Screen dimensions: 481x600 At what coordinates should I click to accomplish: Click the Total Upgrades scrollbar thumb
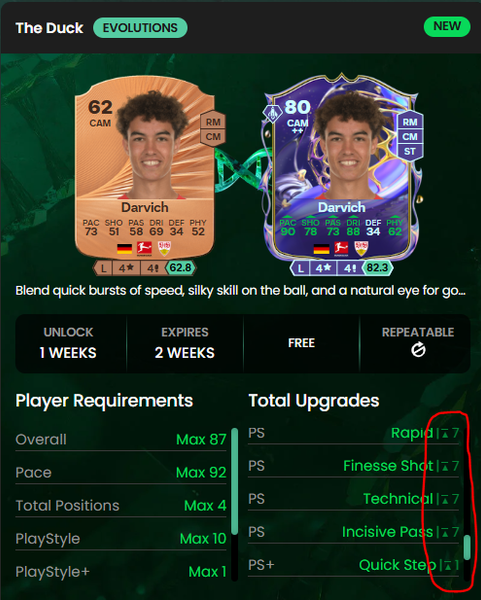pyautogui.click(x=467, y=547)
